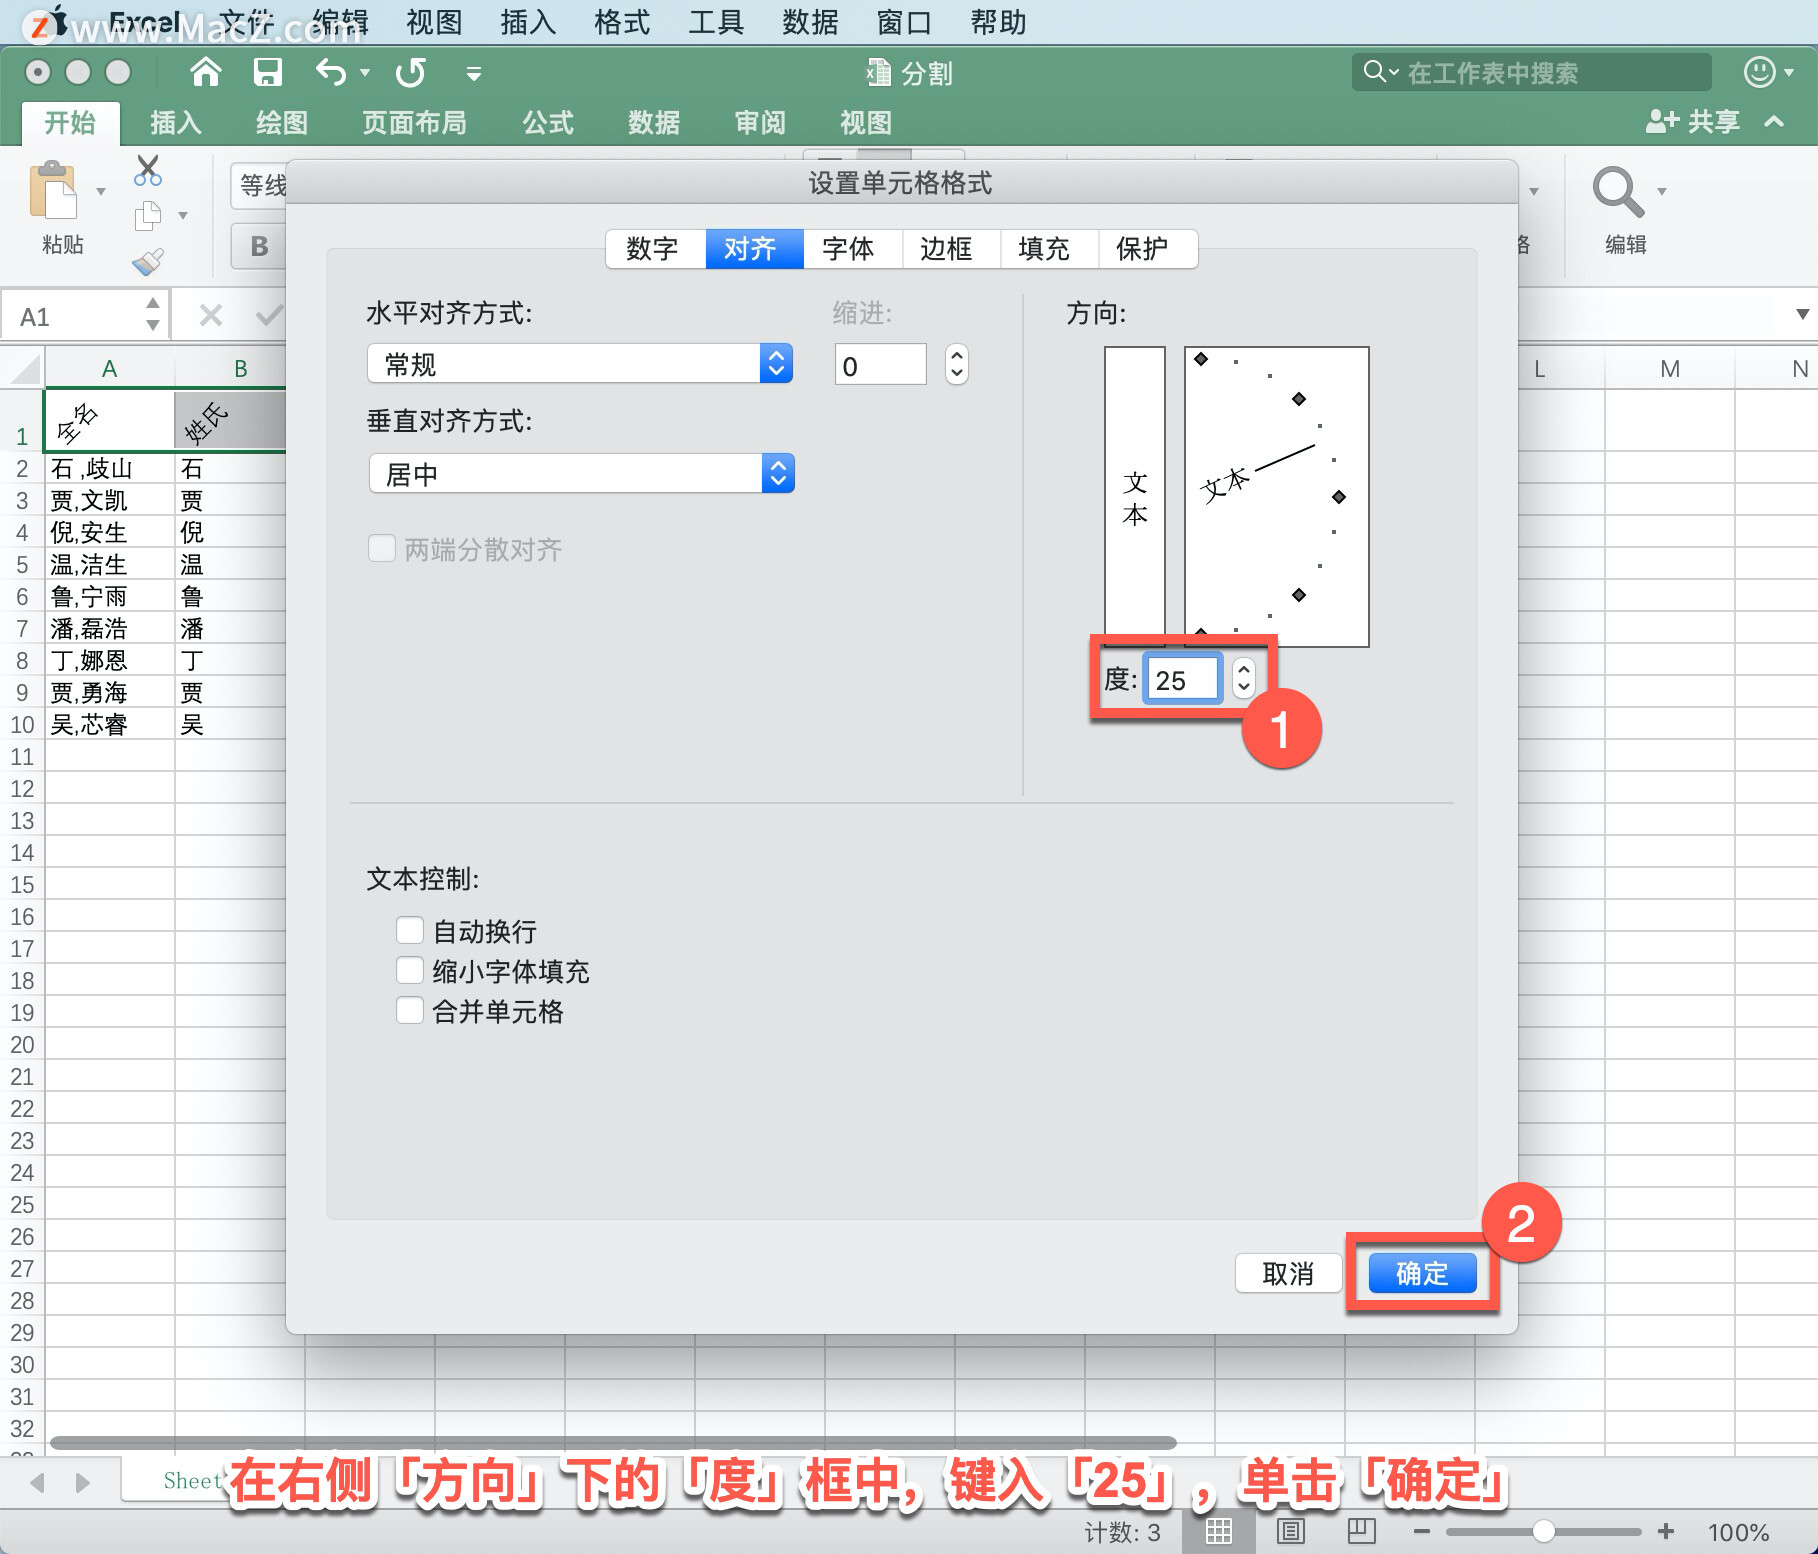Click the 确定 button

click(x=1422, y=1273)
